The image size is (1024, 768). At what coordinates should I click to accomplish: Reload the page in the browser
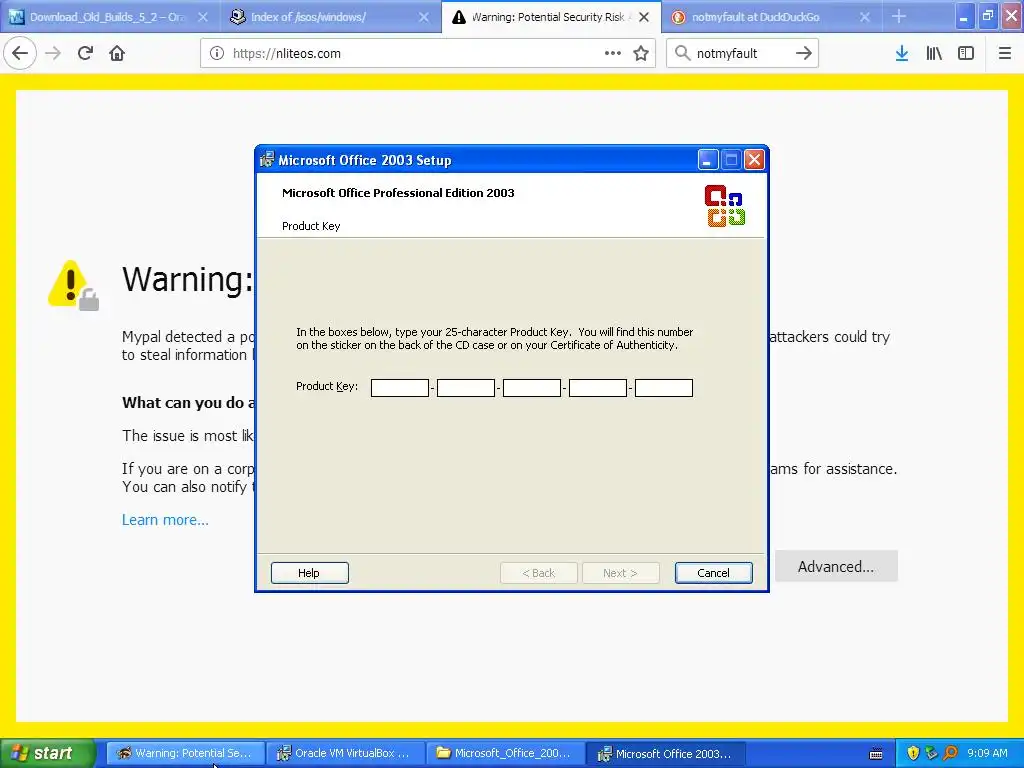point(86,54)
